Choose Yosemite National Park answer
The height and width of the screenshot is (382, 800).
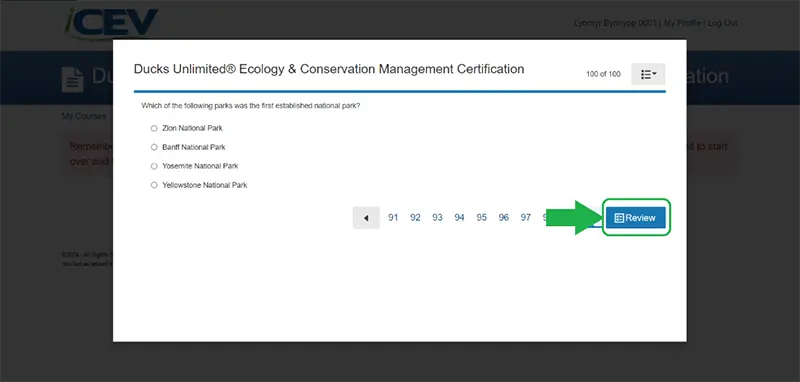click(154, 166)
